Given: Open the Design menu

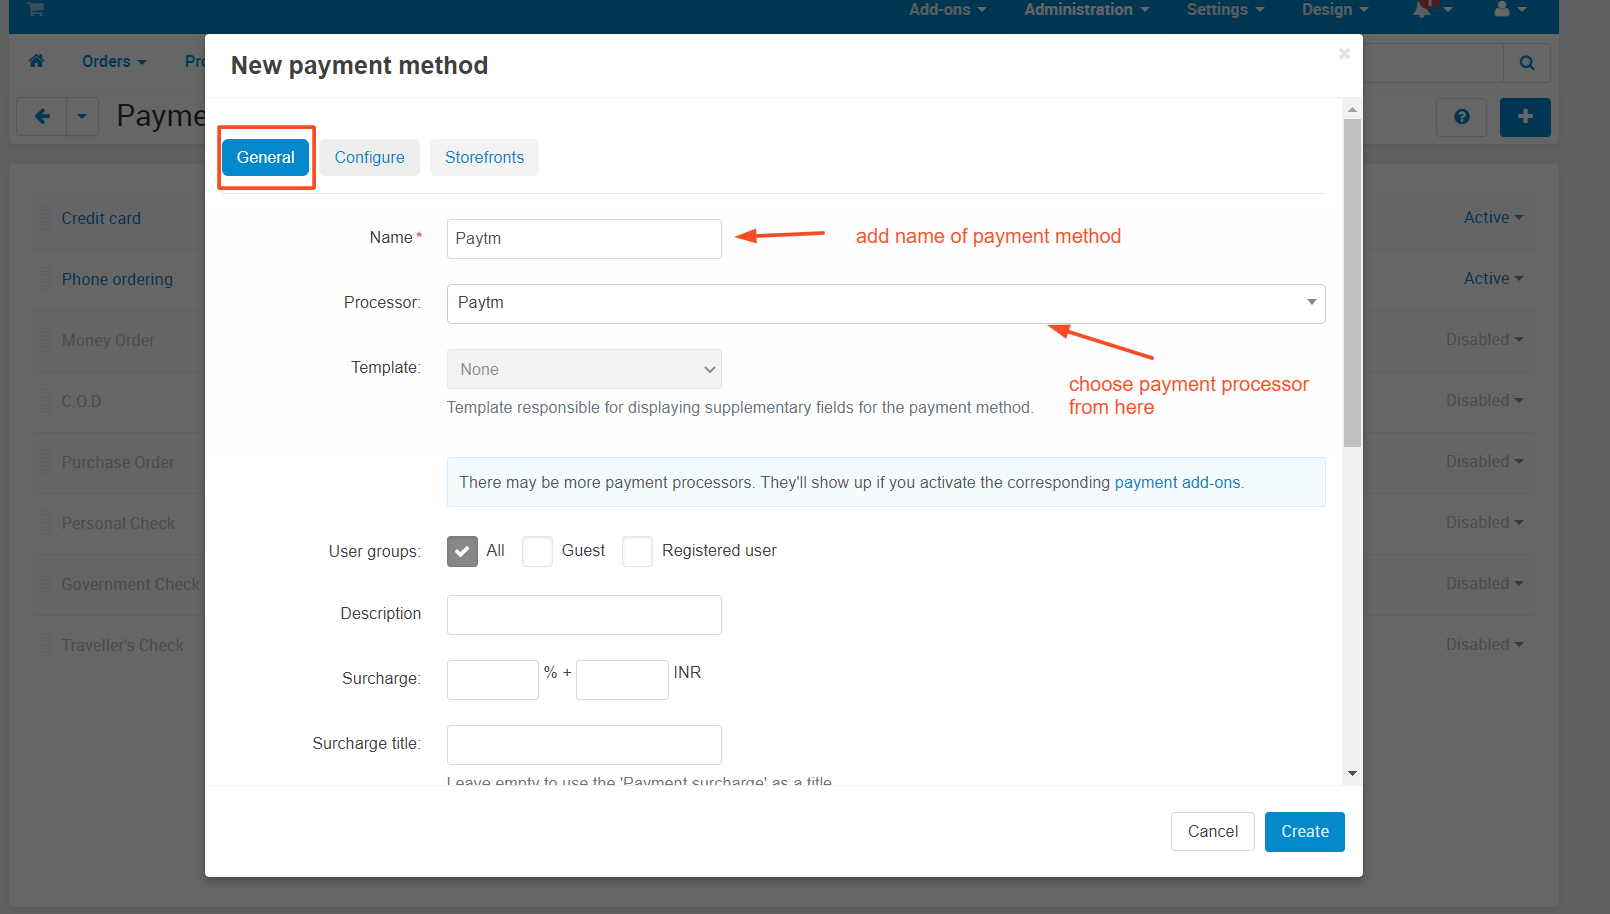Looking at the screenshot, I should (x=1335, y=9).
